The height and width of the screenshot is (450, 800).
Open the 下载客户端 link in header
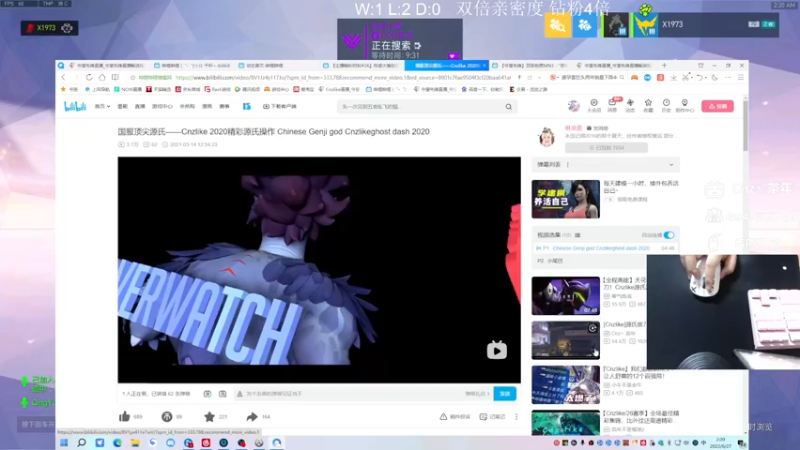(280, 106)
